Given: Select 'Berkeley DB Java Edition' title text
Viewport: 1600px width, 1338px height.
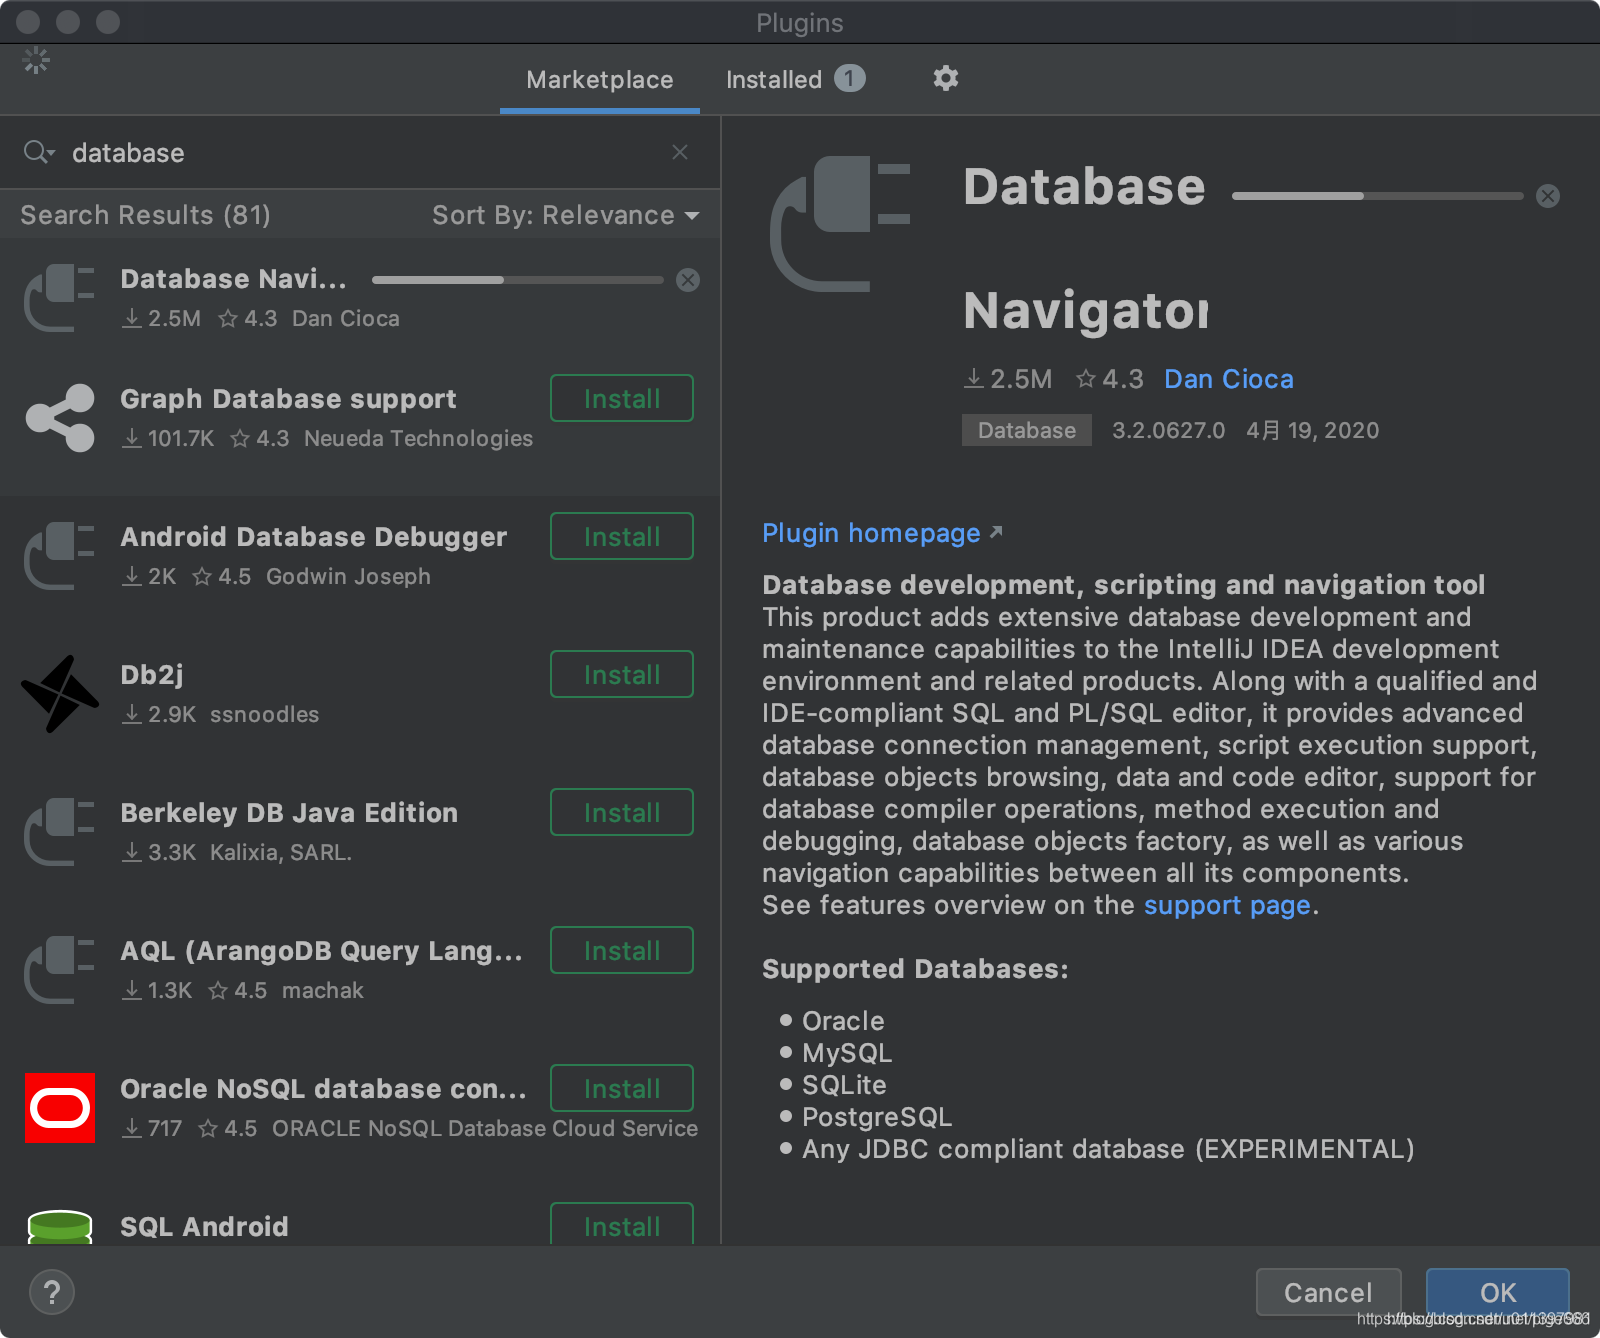Looking at the screenshot, I should click(289, 812).
